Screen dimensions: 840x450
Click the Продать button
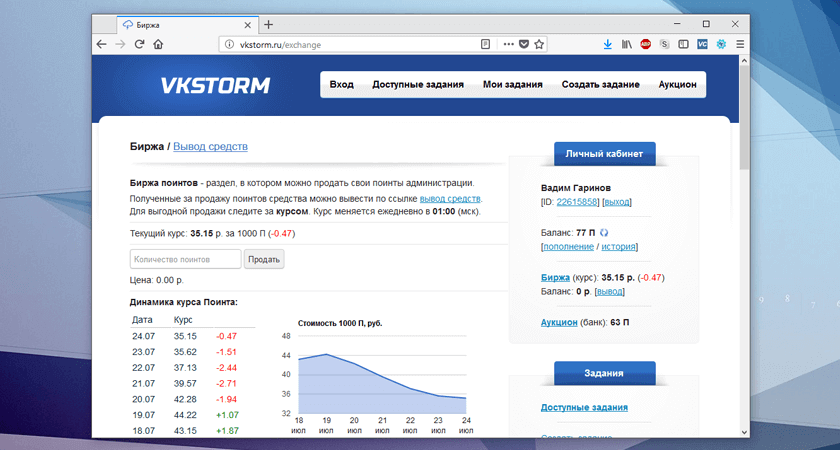264,259
